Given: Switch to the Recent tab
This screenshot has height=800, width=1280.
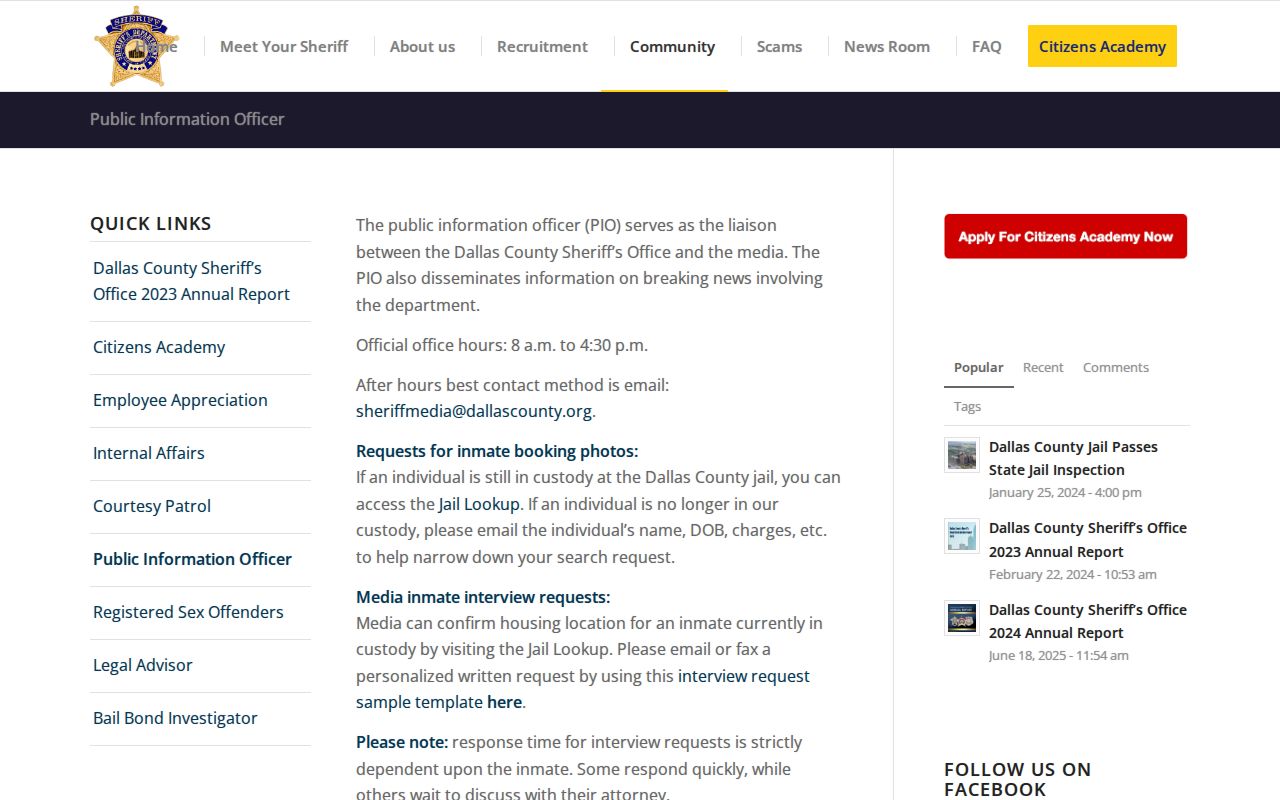Looking at the screenshot, I should point(1043,367).
